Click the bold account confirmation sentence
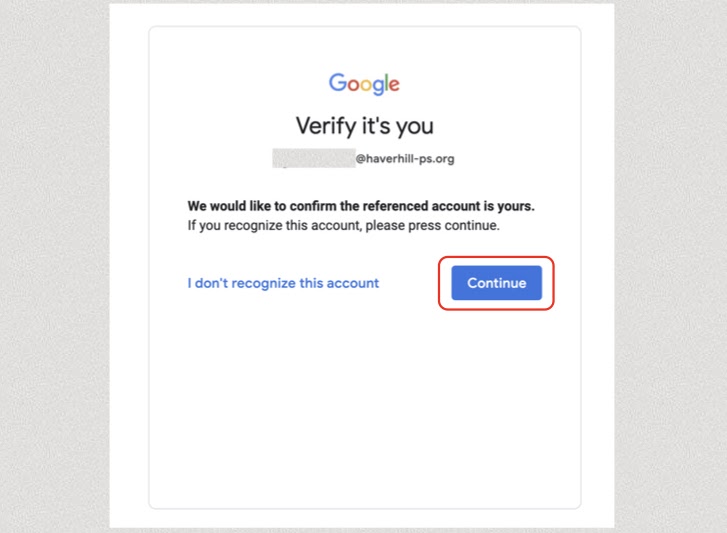This screenshot has height=533, width=727. coord(361,206)
